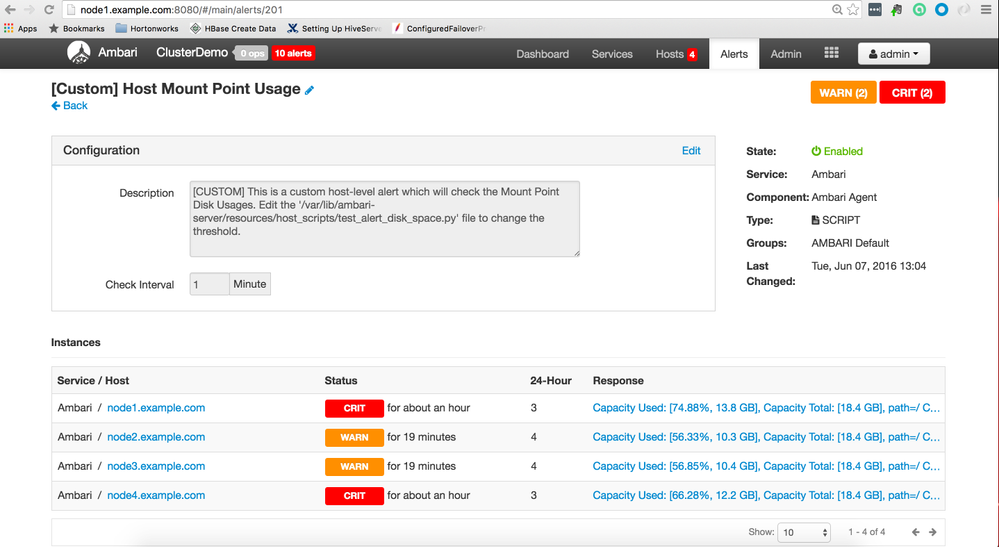
Task: Click the Ambari logo icon
Action: pos(79,53)
